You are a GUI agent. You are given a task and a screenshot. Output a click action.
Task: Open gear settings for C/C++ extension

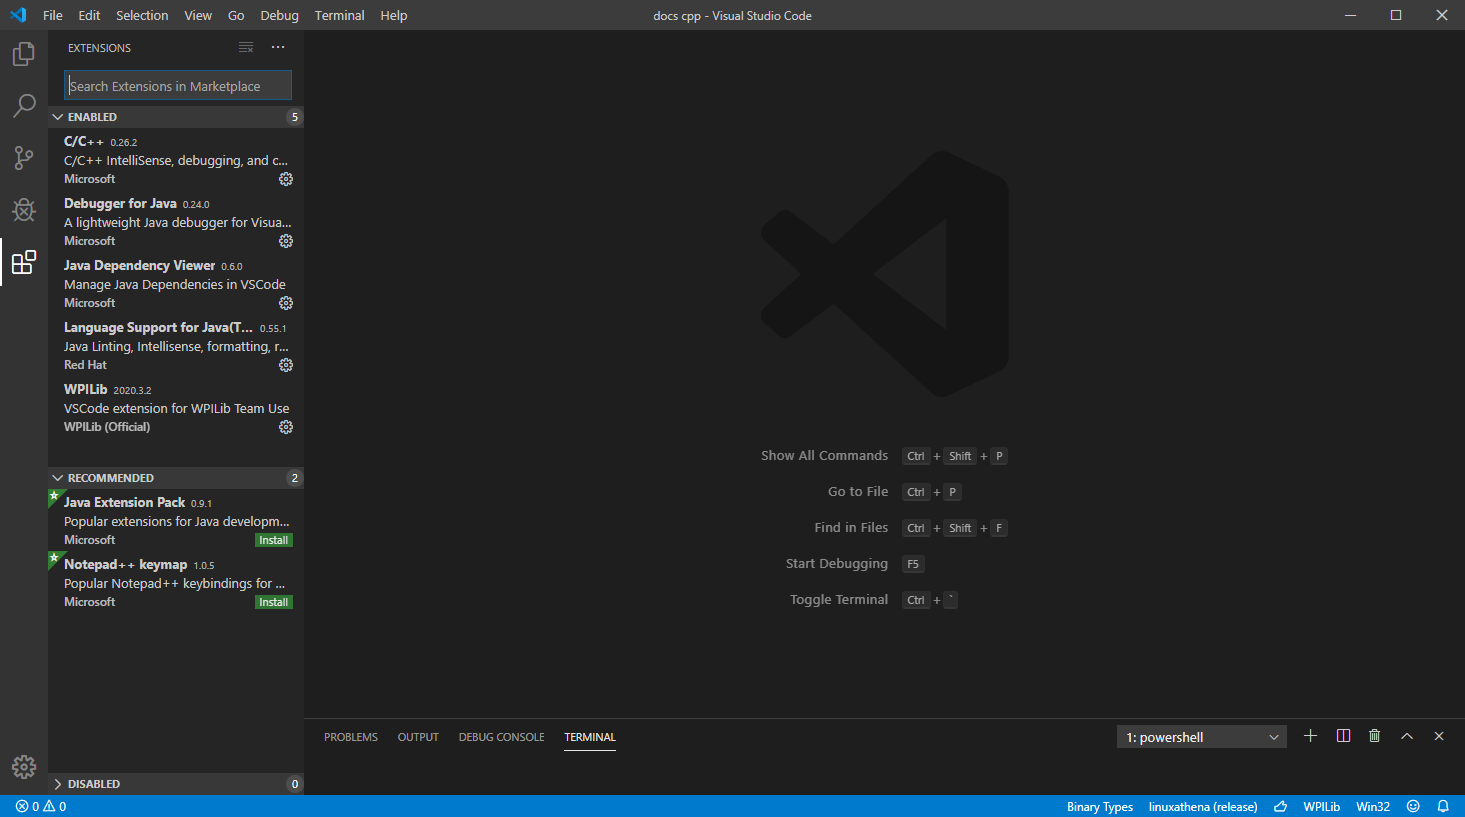286,179
